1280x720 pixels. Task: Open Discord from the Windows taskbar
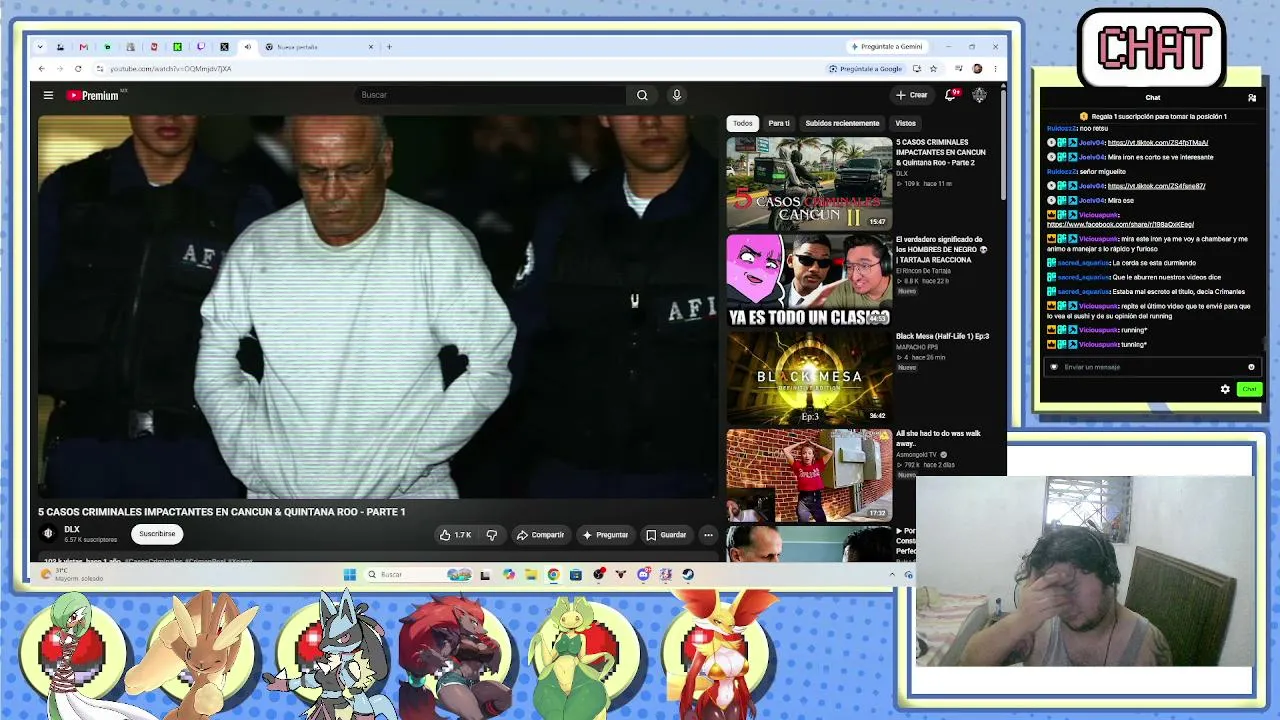coord(643,575)
